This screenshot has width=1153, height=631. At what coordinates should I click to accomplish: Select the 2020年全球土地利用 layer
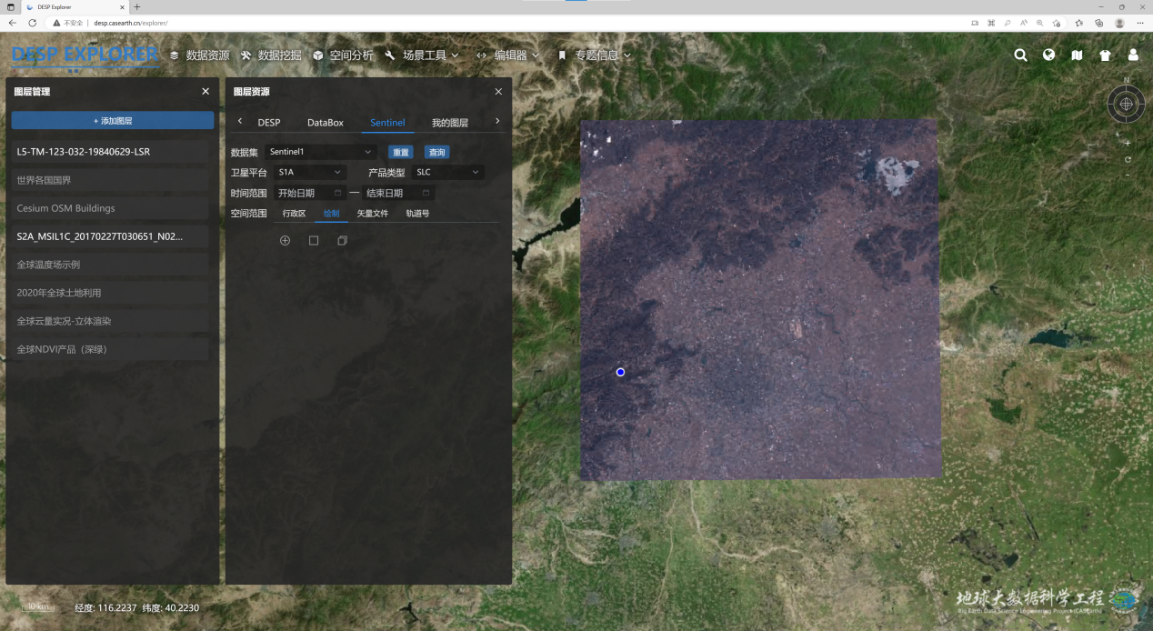click(110, 293)
